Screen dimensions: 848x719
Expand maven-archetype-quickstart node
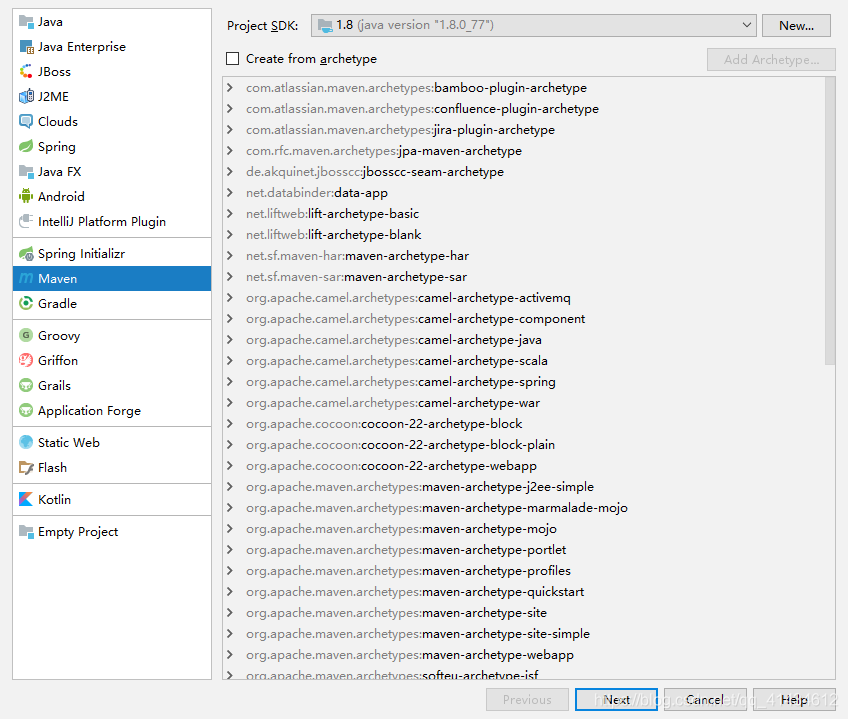230,591
